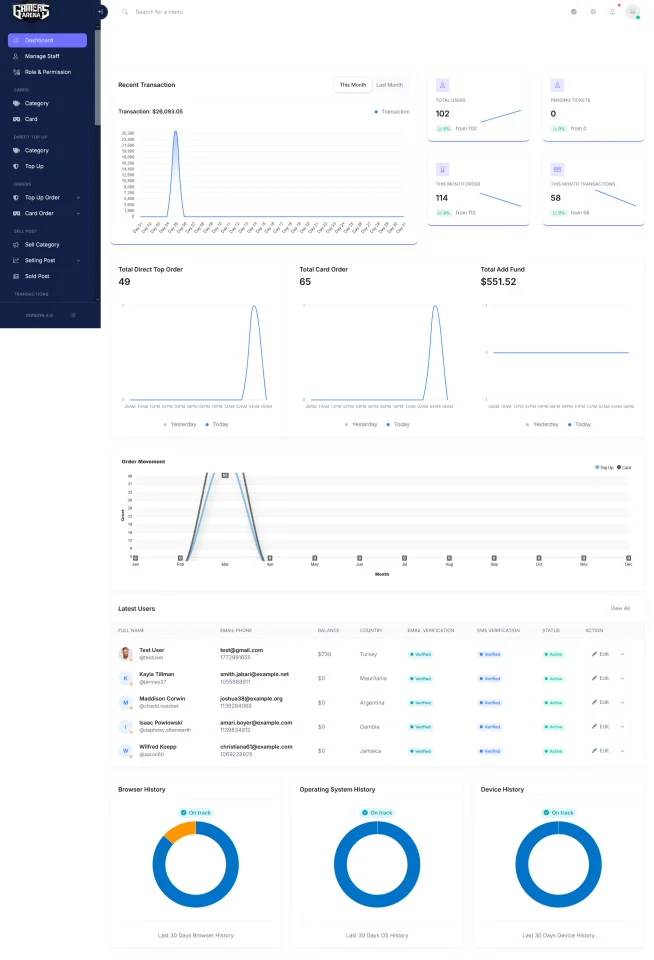Open action dropdown arrow for Test User

coord(622,654)
